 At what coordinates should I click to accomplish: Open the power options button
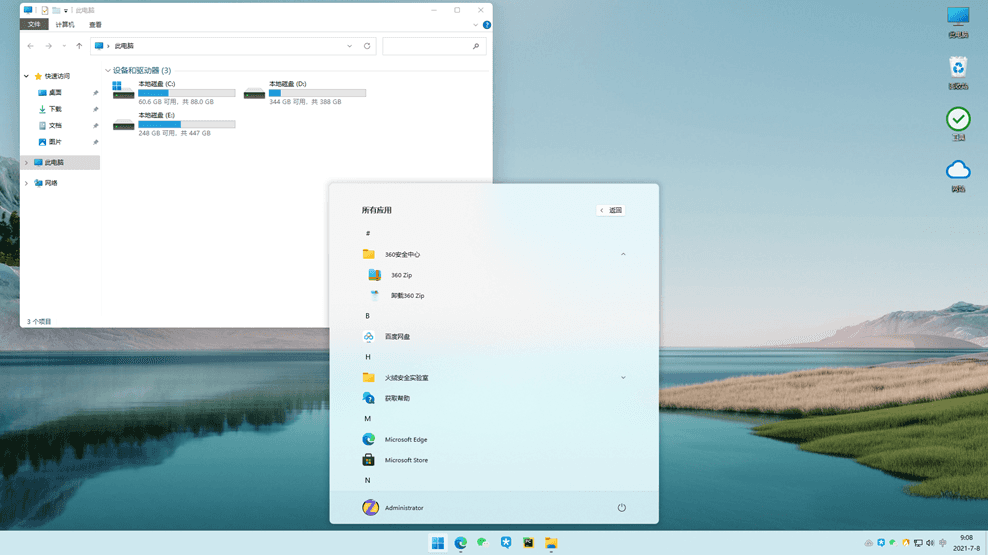point(621,507)
